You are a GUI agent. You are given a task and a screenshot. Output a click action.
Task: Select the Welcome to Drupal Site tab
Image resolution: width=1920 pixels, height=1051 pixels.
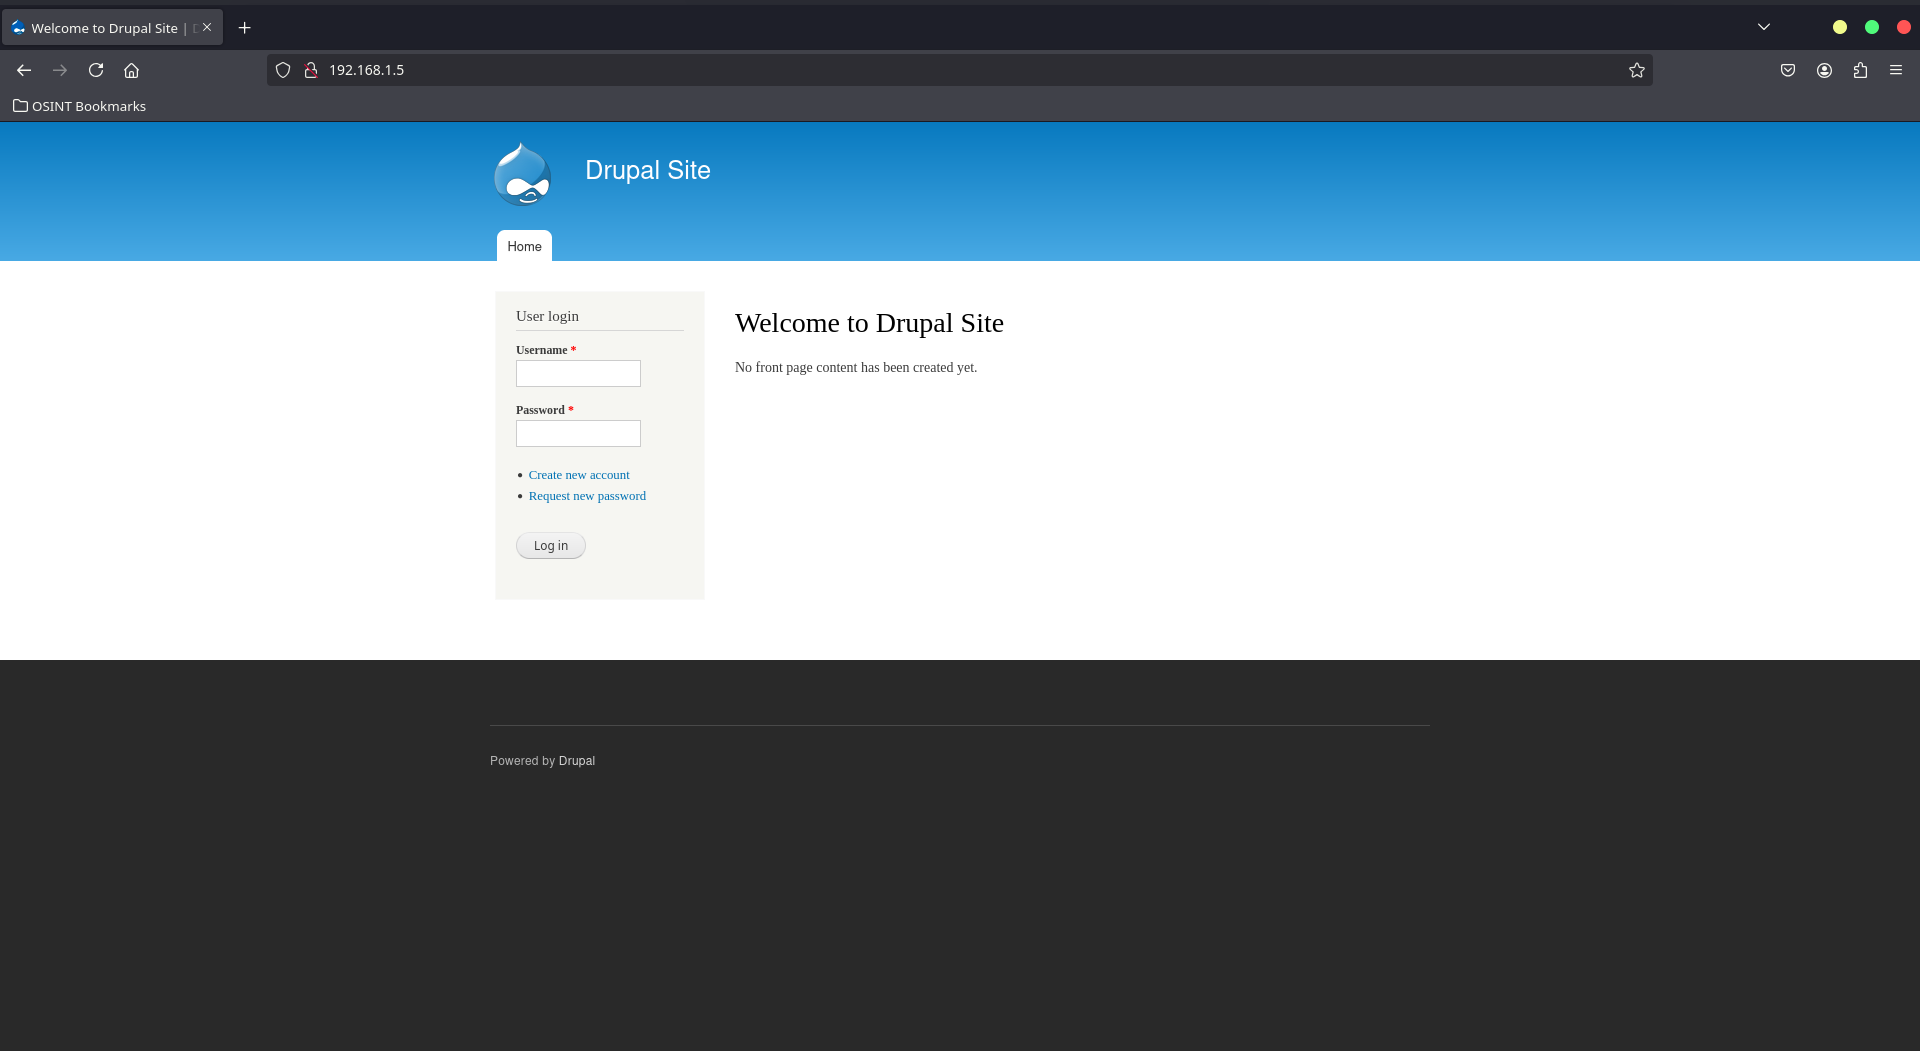point(112,28)
